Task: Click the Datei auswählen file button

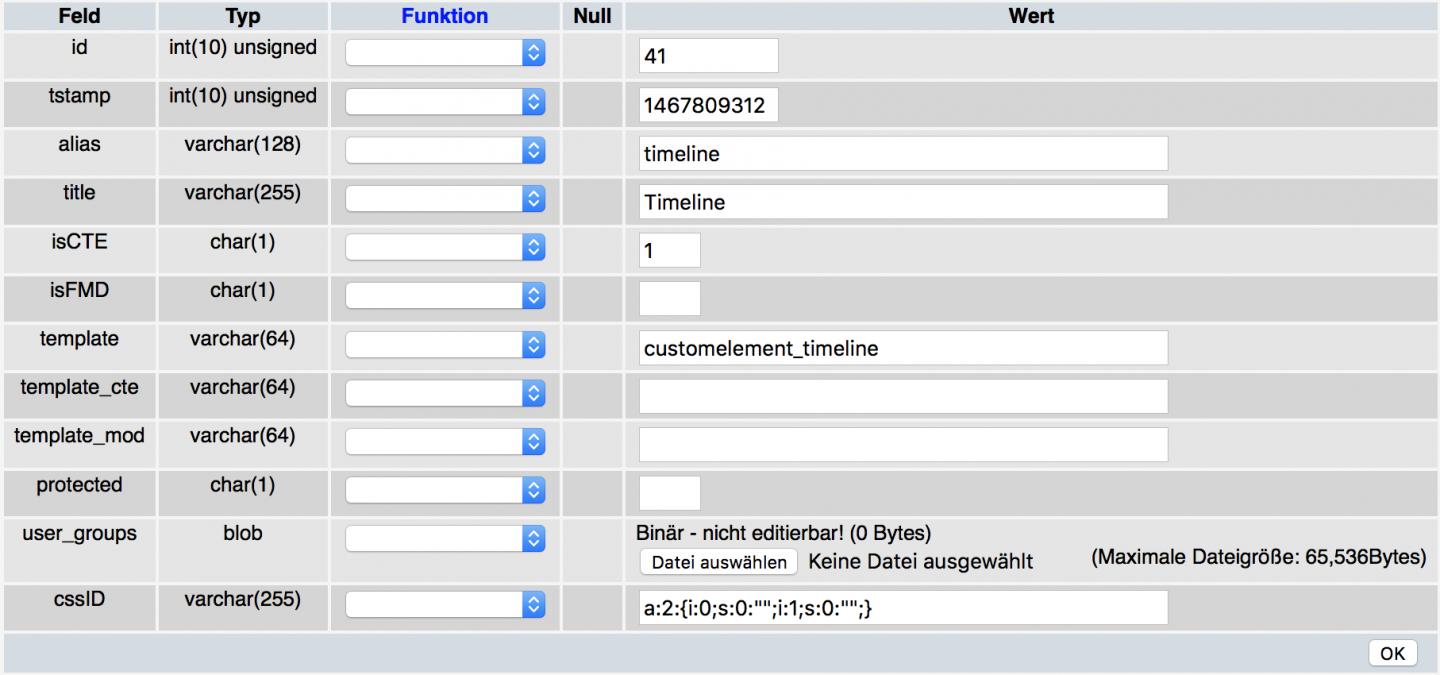Action: coord(719,562)
